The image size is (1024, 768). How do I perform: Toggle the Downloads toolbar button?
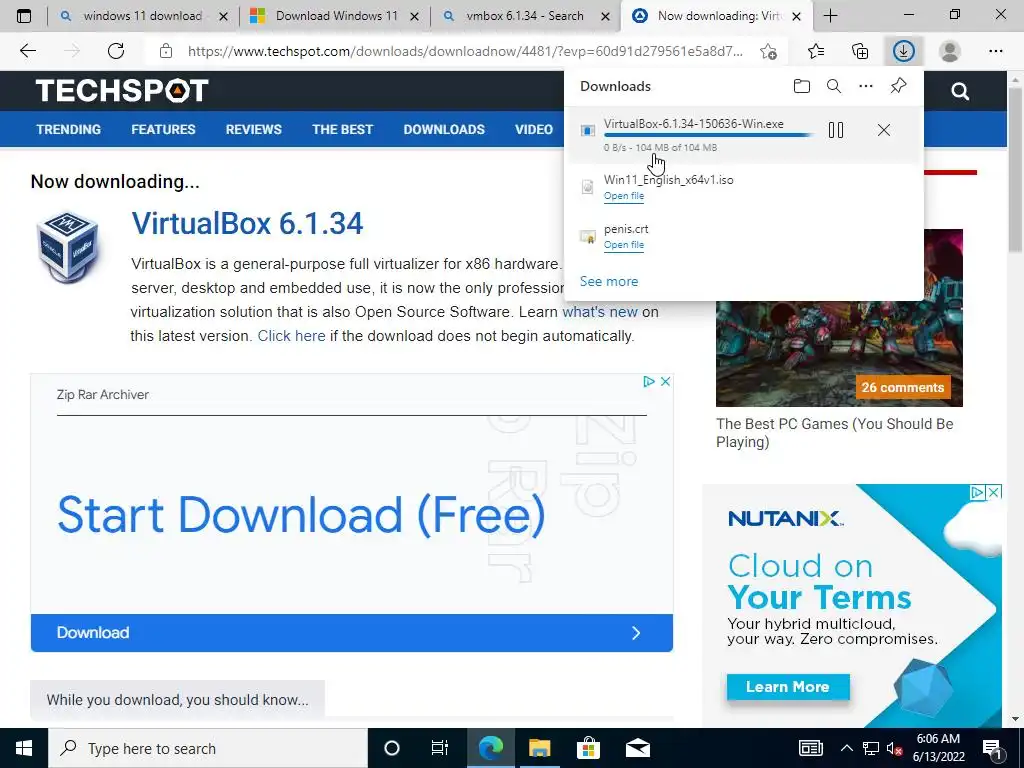pos(904,51)
